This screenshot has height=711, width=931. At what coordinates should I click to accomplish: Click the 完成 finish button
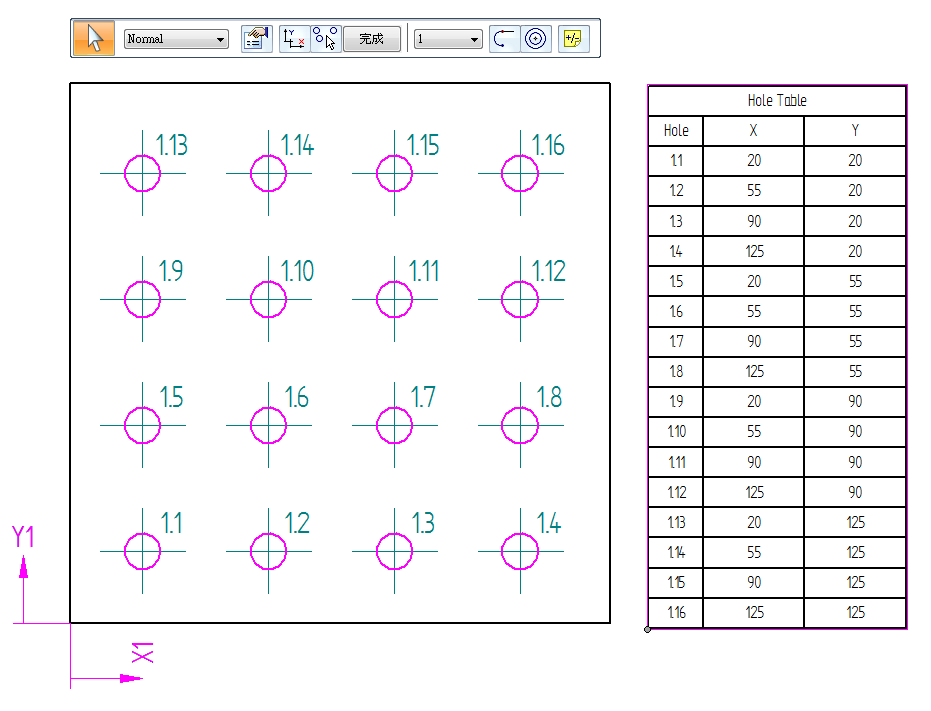(372, 39)
